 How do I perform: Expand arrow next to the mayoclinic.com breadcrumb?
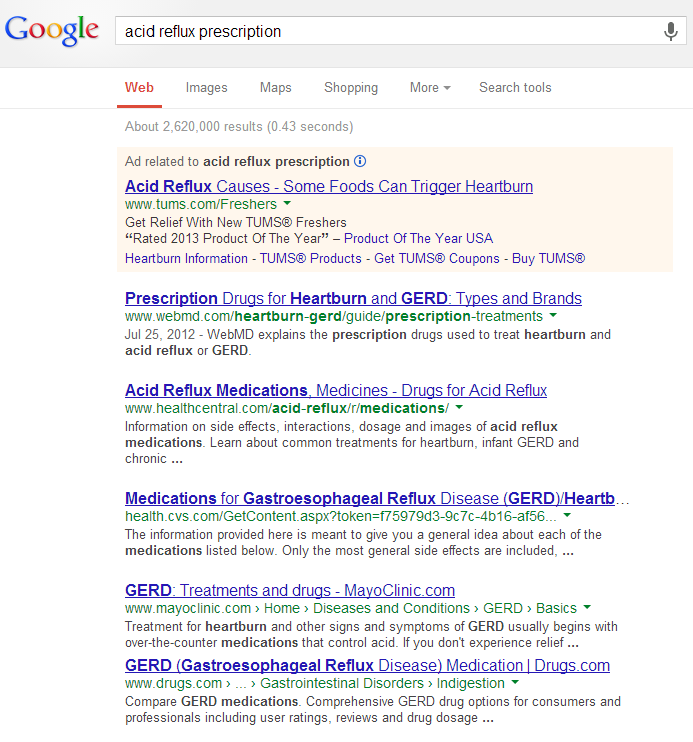click(x=587, y=607)
